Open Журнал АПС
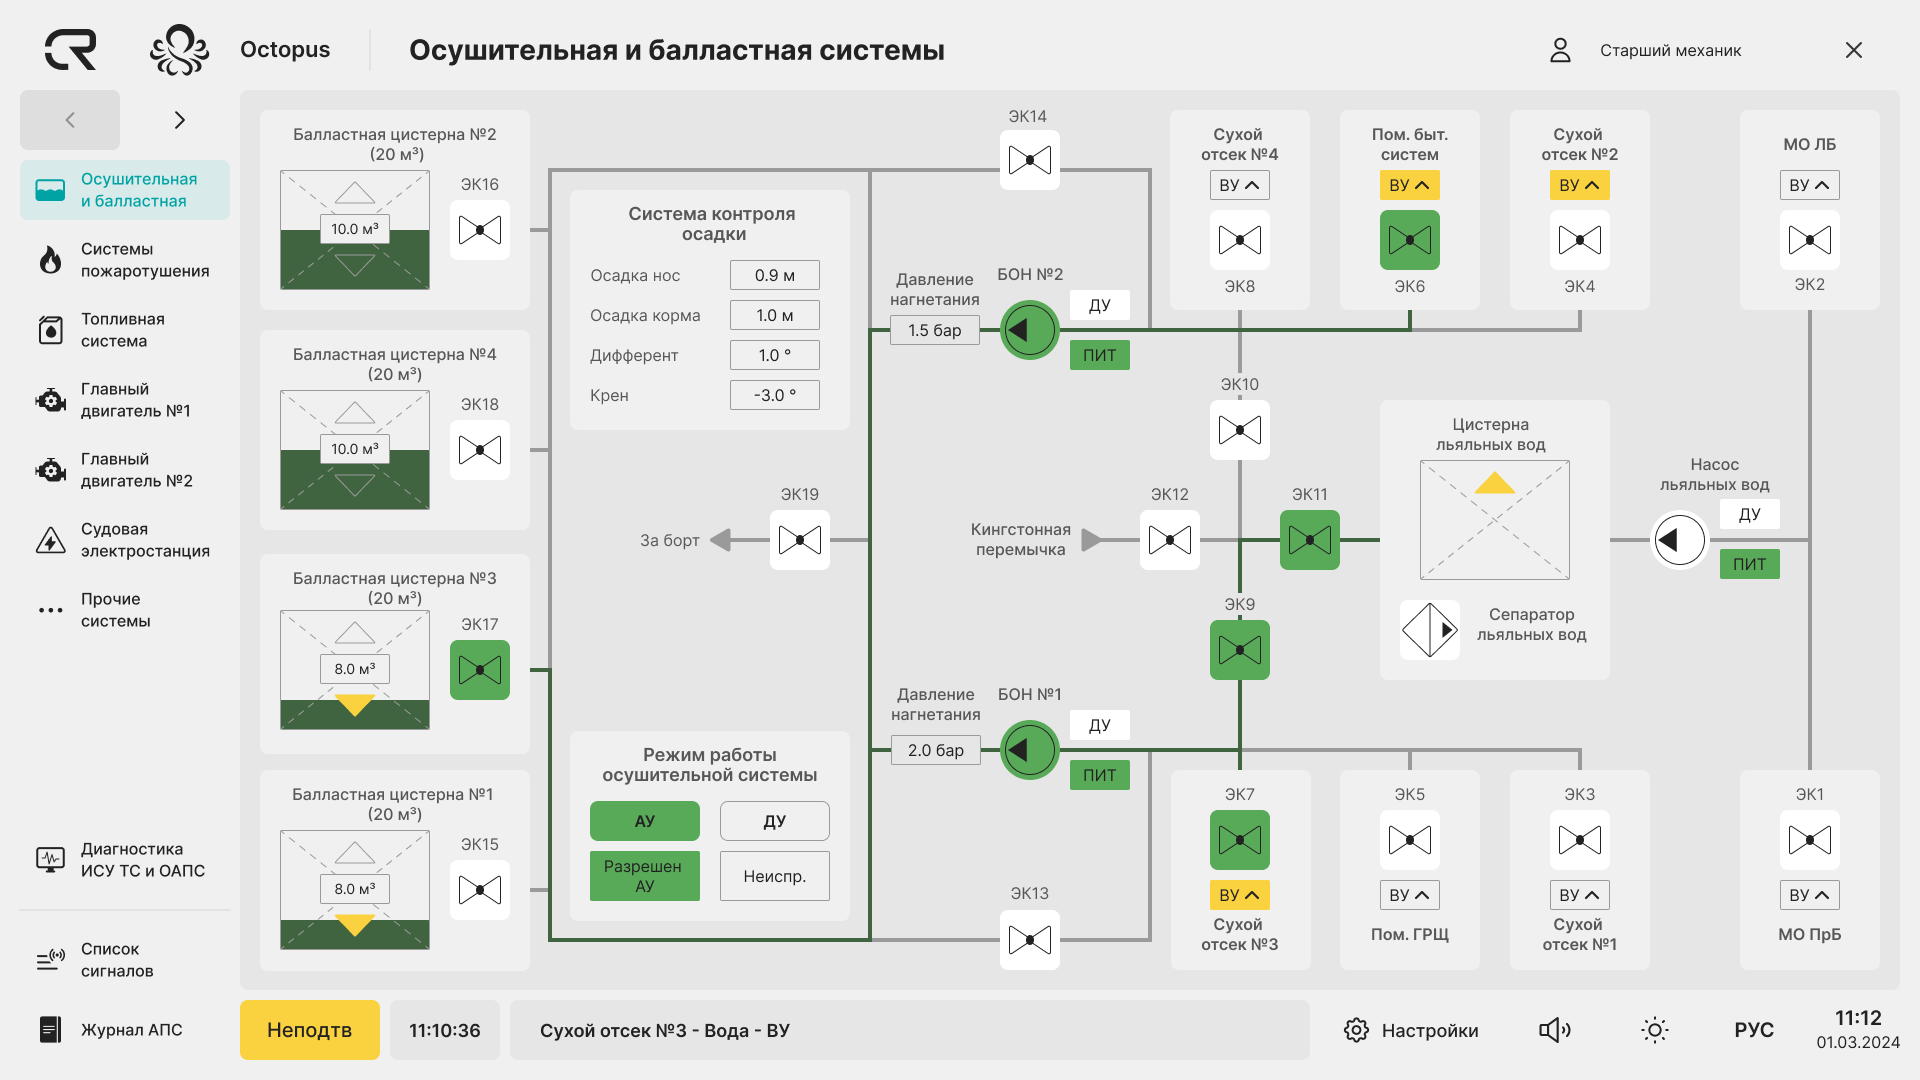 [125, 1030]
